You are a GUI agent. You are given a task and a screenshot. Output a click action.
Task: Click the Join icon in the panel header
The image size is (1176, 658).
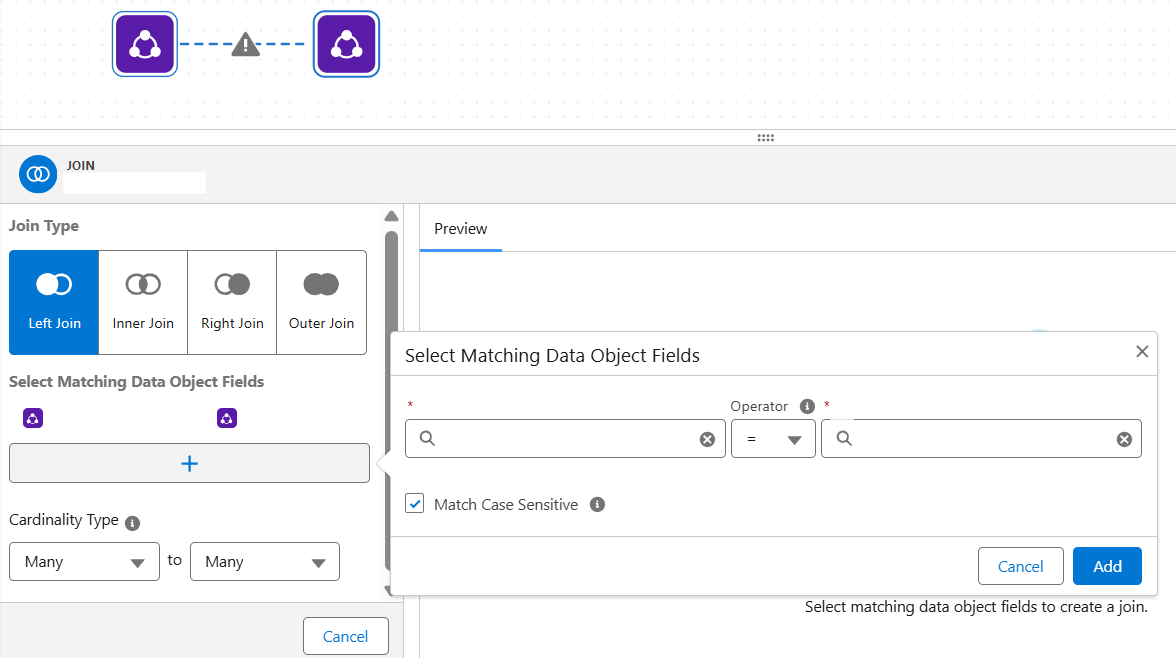point(38,174)
